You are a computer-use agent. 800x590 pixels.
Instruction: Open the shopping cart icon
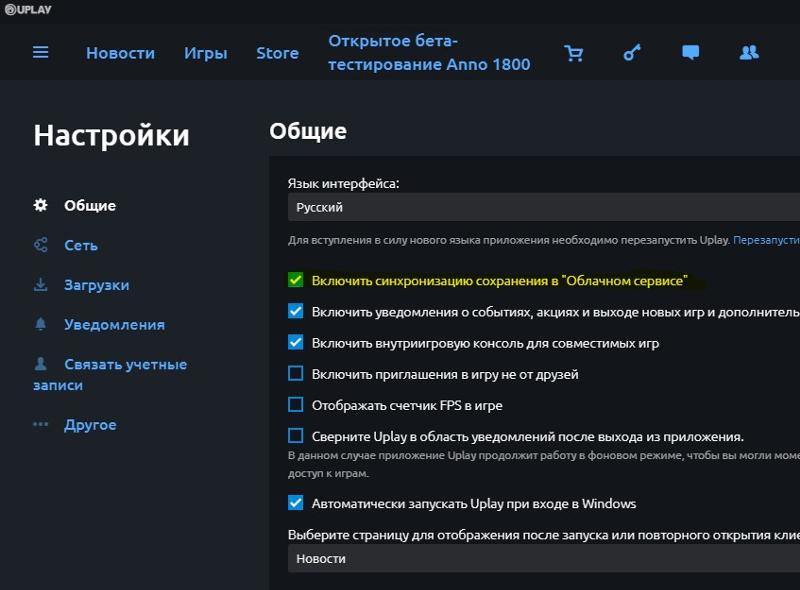(x=574, y=53)
